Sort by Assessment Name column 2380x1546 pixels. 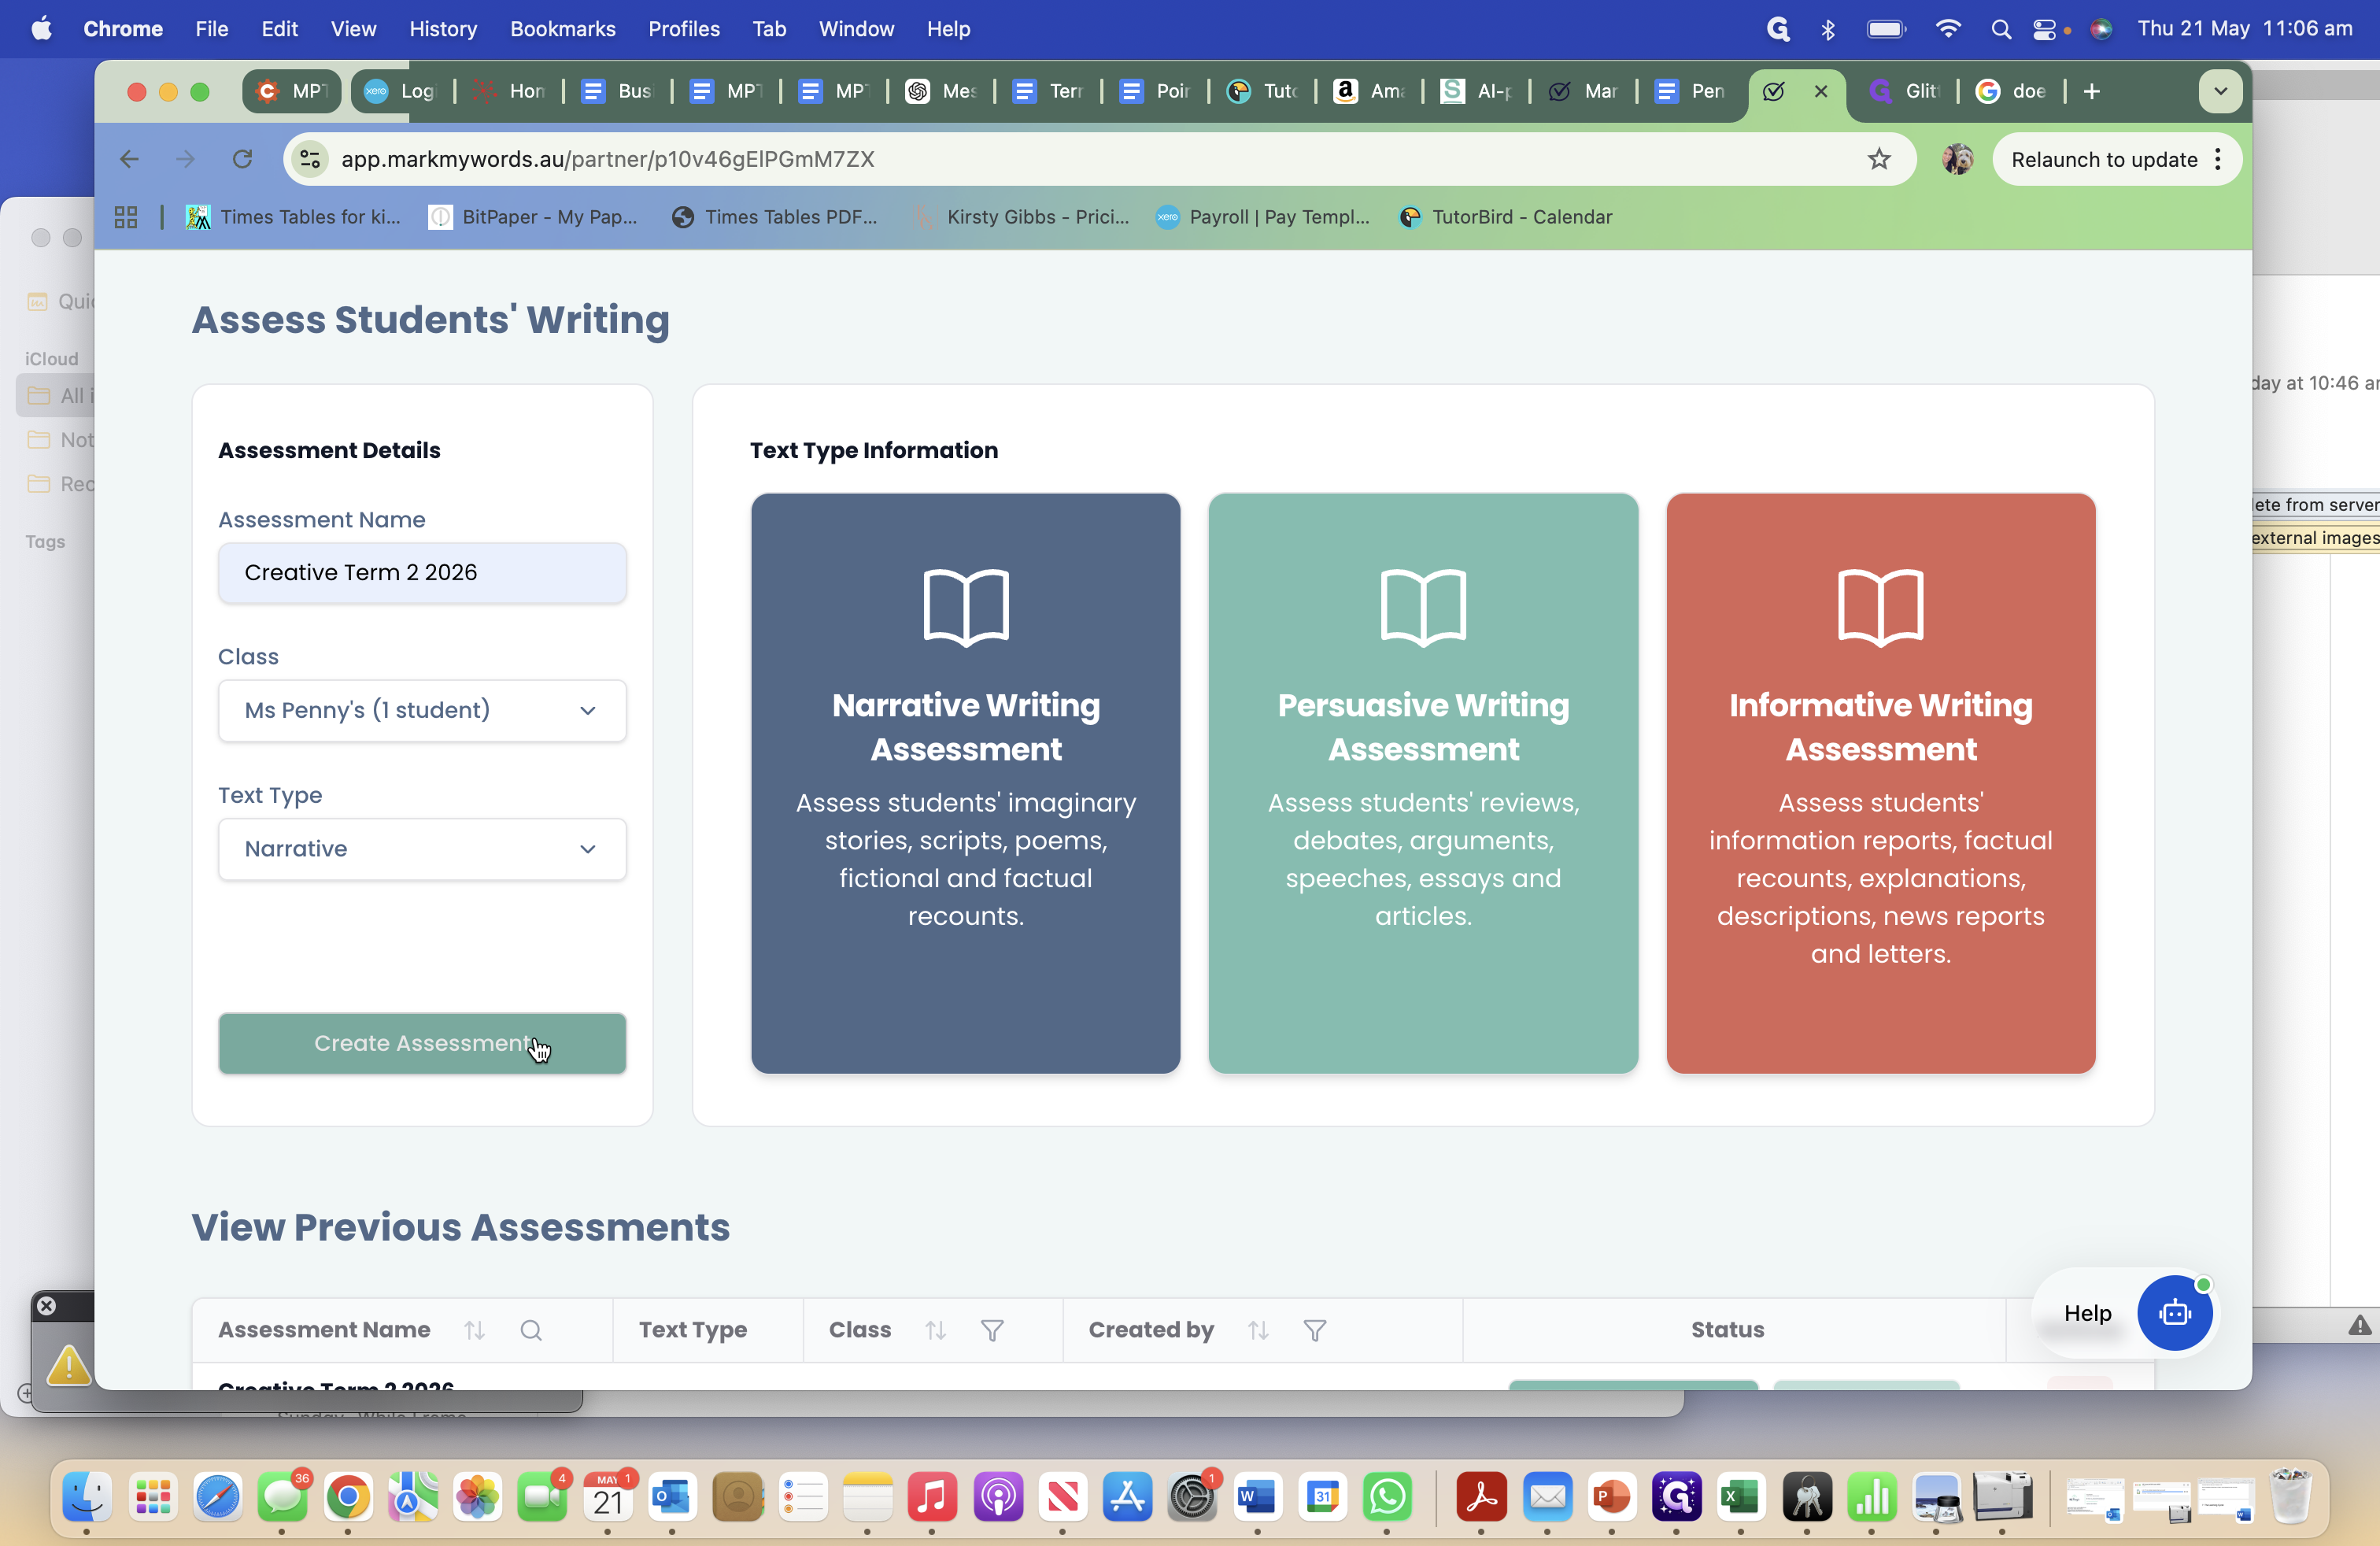point(474,1330)
